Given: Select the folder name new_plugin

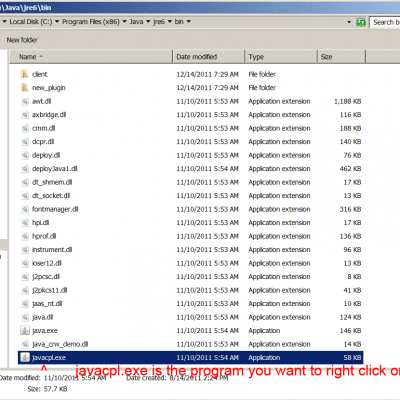Looking at the screenshot, I should [49, 88].
